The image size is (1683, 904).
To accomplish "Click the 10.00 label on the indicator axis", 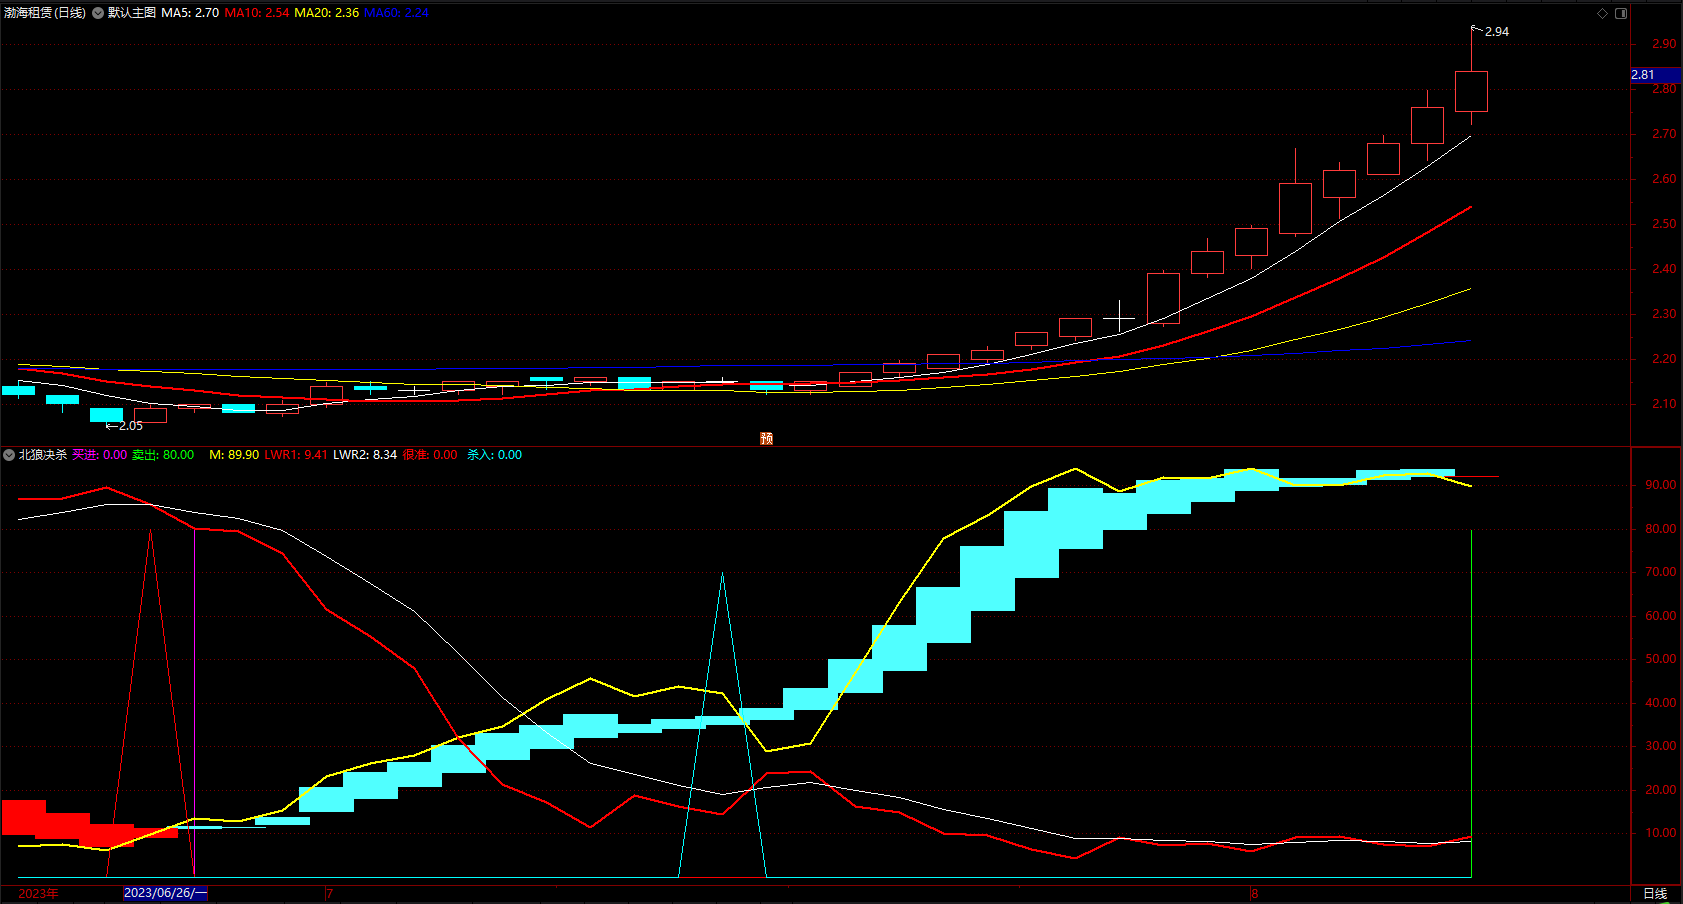I will point(1661,833).
